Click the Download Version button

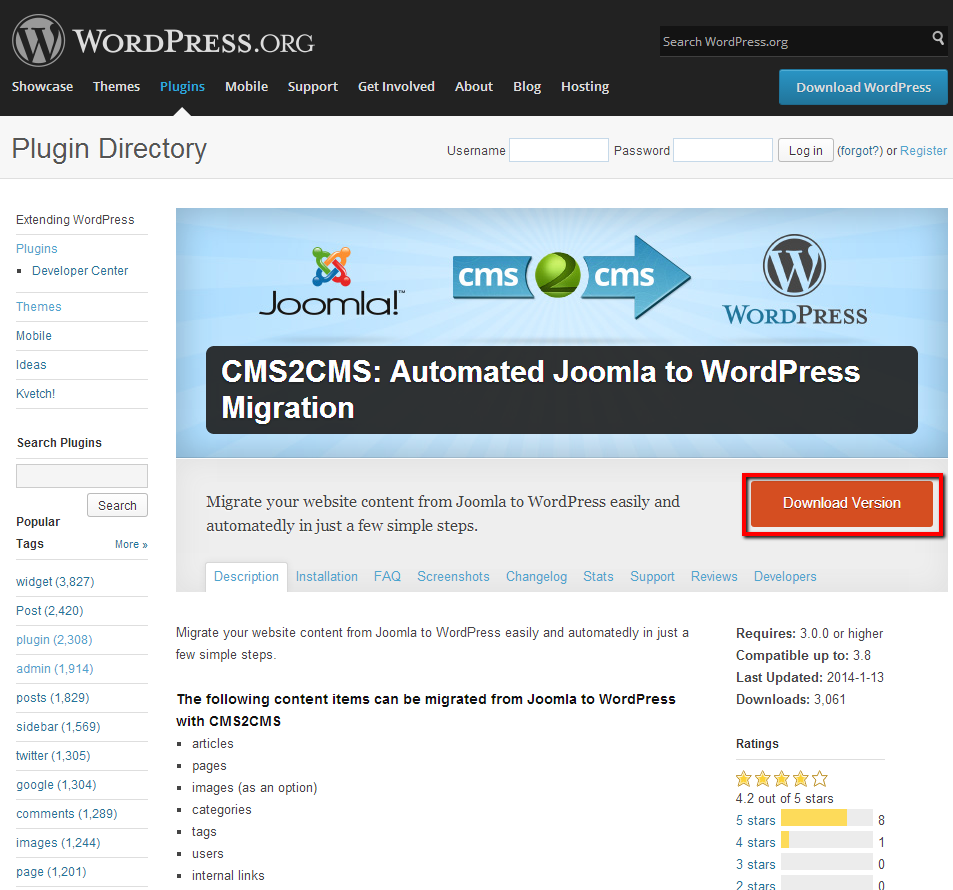842,503
